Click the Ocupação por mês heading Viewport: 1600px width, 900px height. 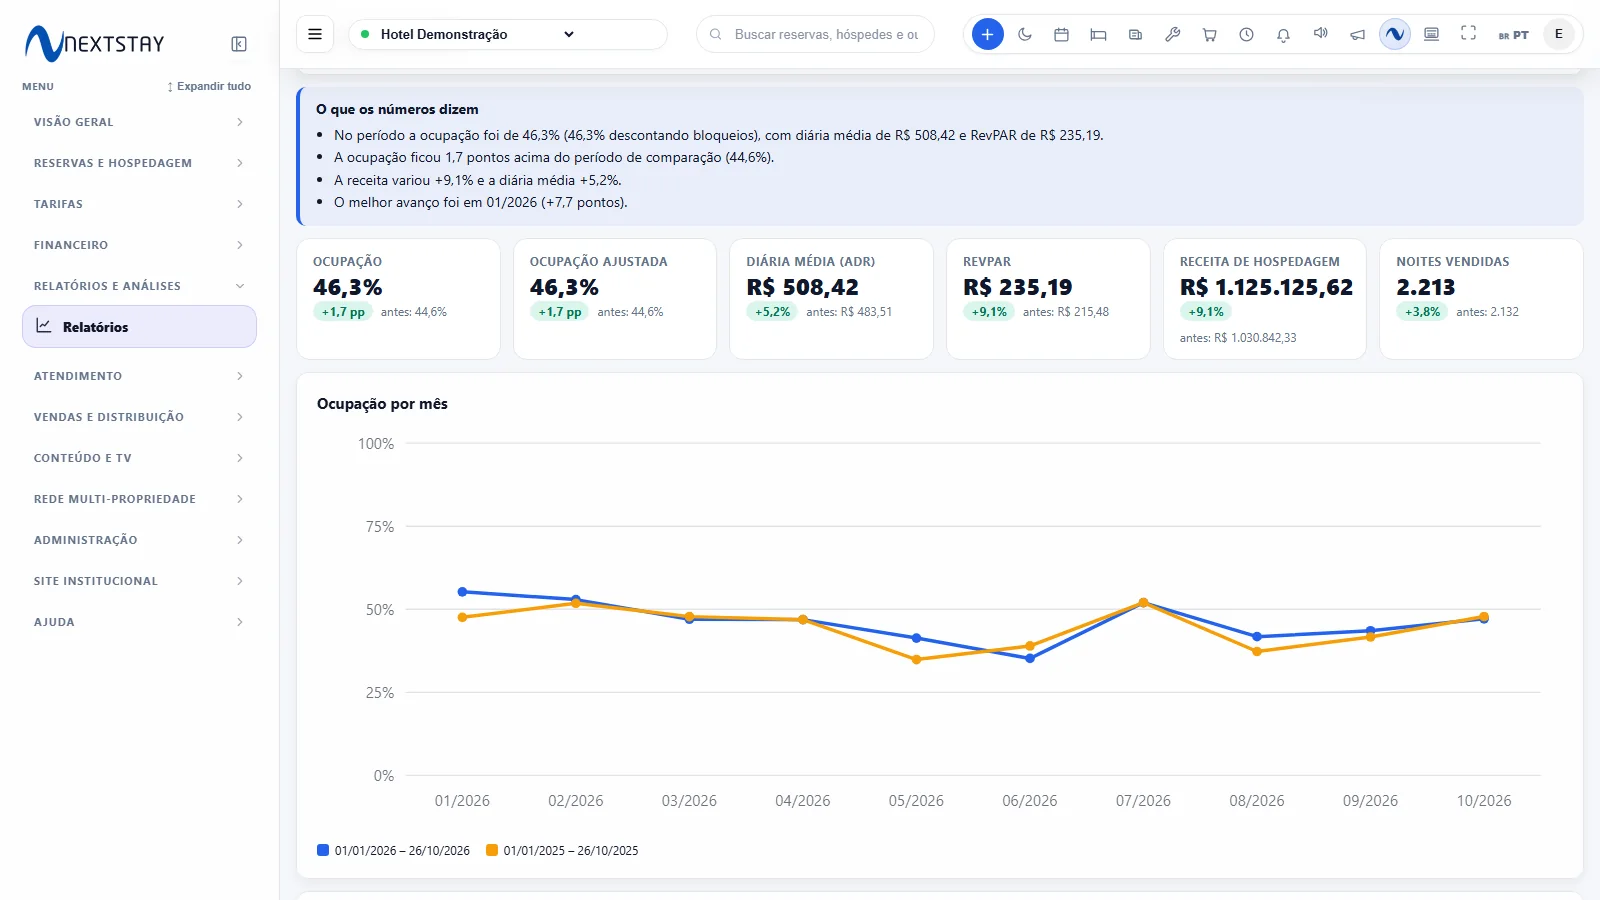[382, 404]
